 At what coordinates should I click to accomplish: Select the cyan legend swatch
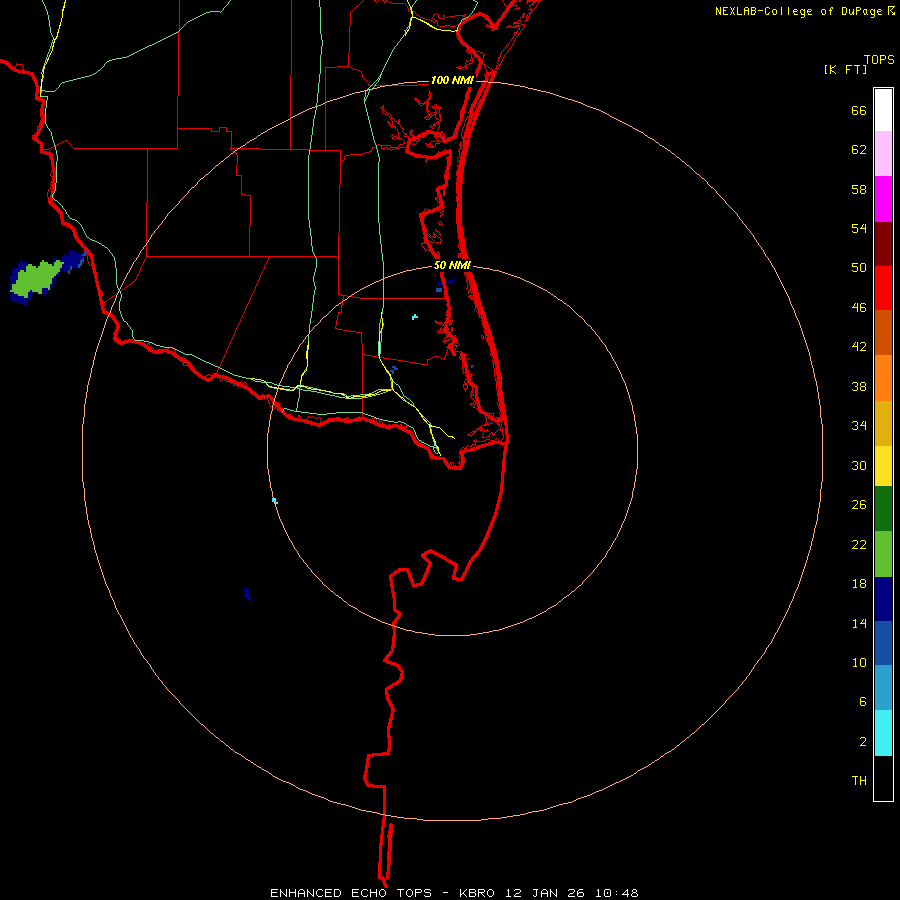[883, 733]
